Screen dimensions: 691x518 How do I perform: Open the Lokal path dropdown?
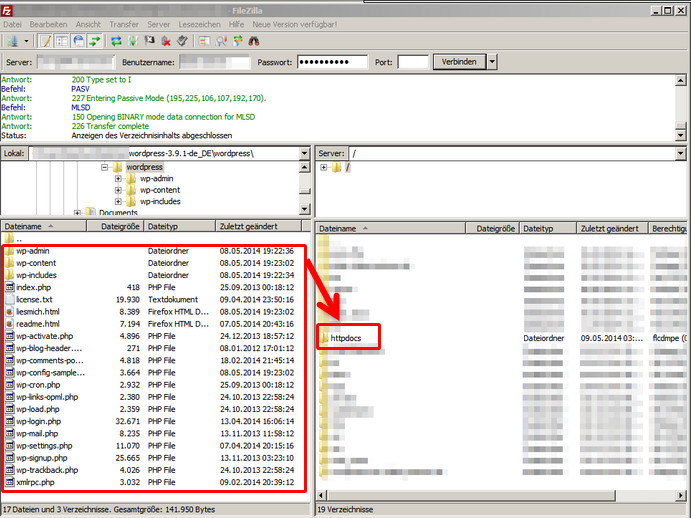coord(305,153)
